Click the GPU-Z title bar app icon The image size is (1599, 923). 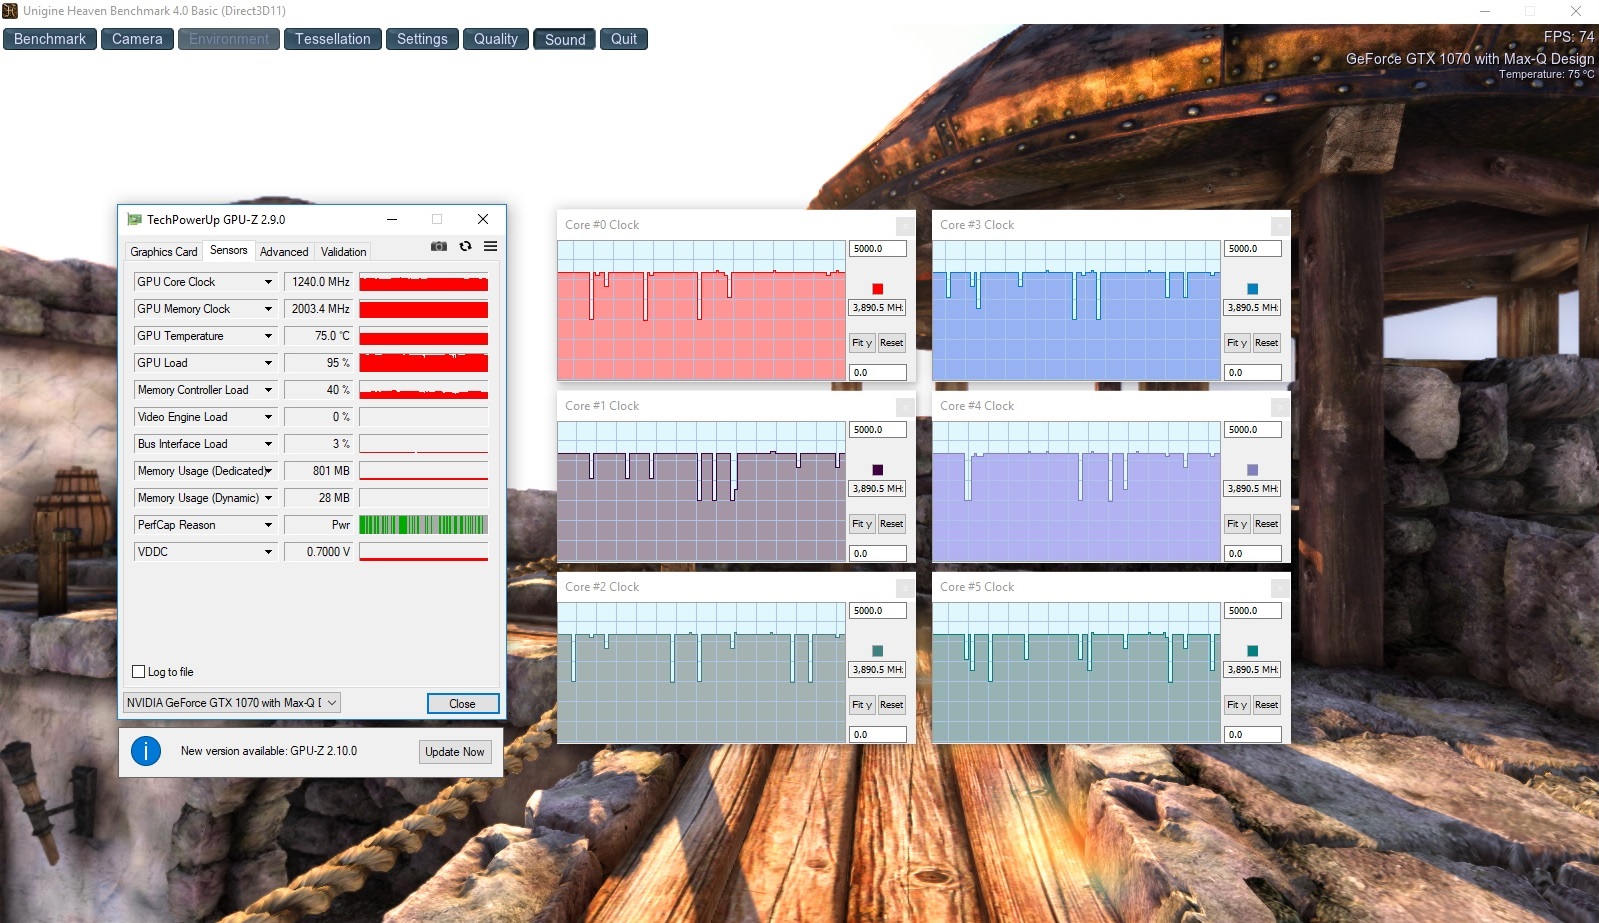pyautogui.click(x=134, y=219)
